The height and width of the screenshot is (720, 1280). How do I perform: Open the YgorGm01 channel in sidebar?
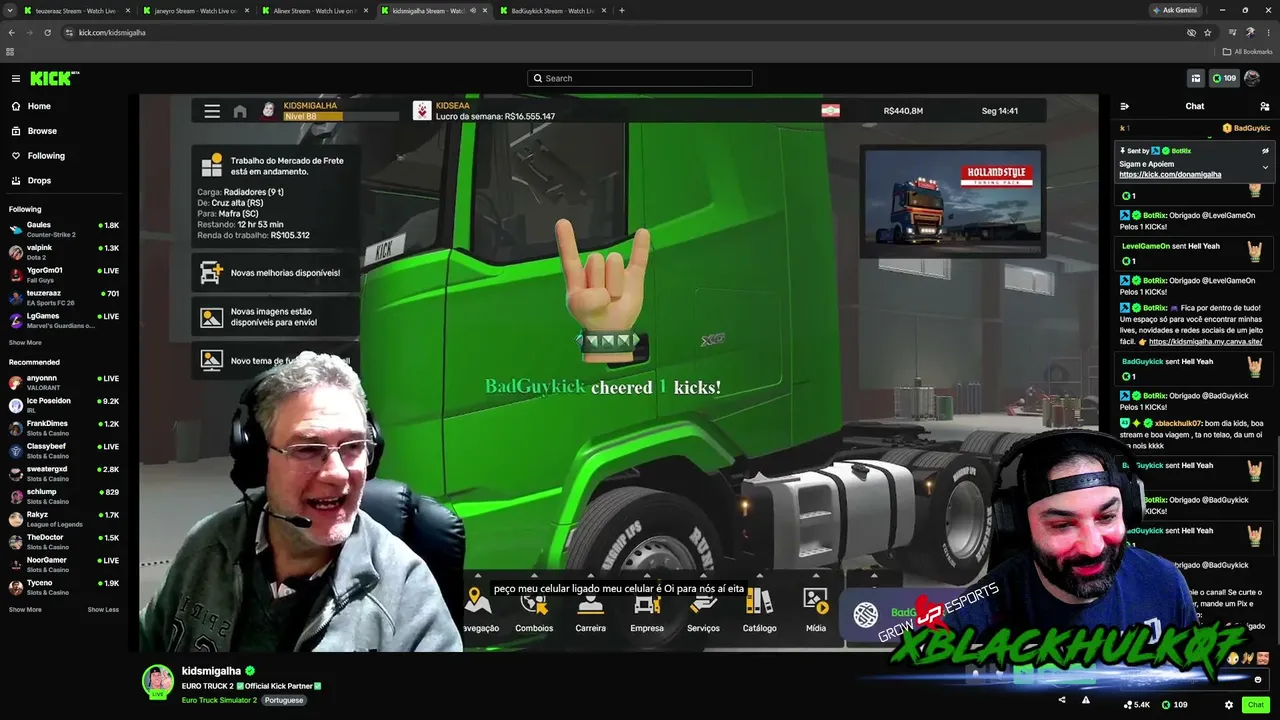point(64,275)
